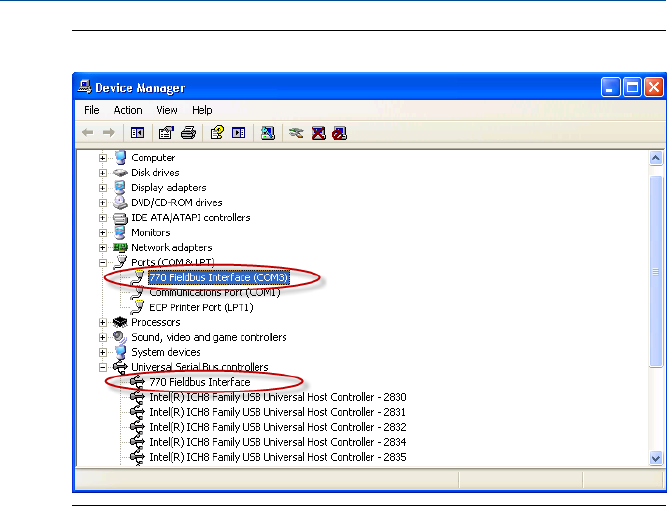Click the Uninstall device toolbar icon

pos(318,132)
